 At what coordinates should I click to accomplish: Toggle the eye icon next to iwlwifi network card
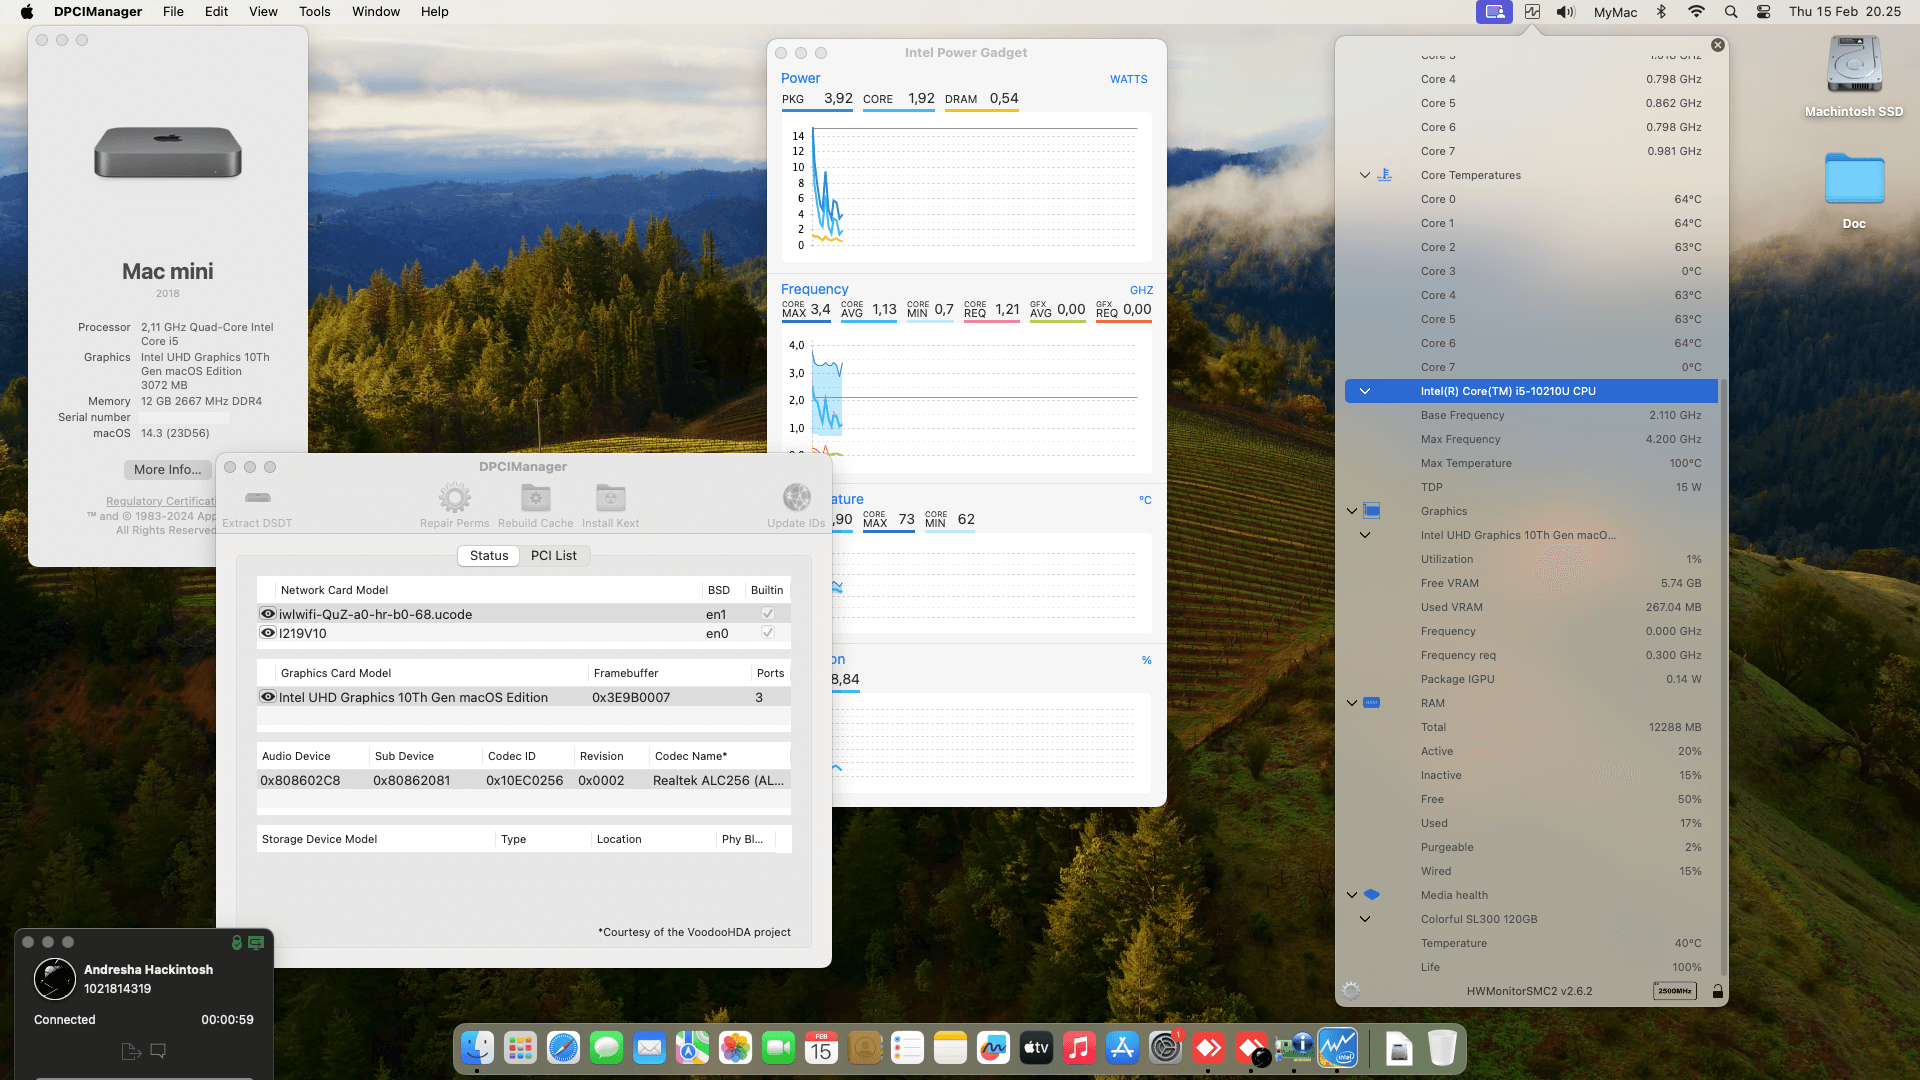pyautogui.click(x=267, y=613)
